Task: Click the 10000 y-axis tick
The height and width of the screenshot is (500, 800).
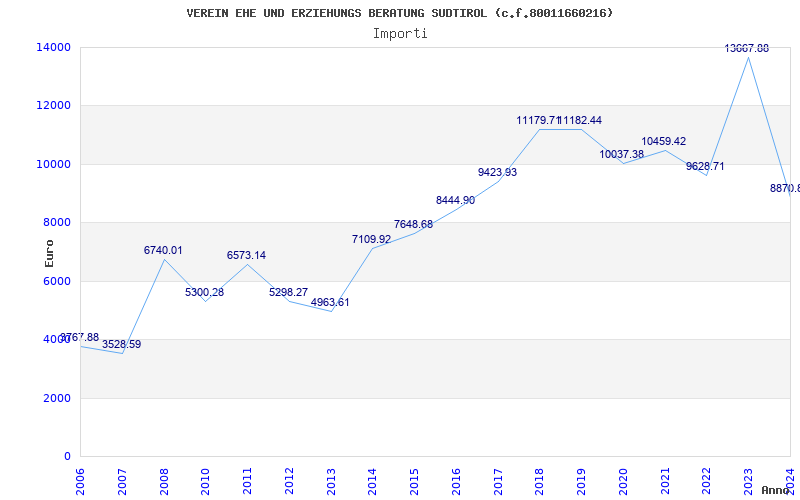Action: 54,164
